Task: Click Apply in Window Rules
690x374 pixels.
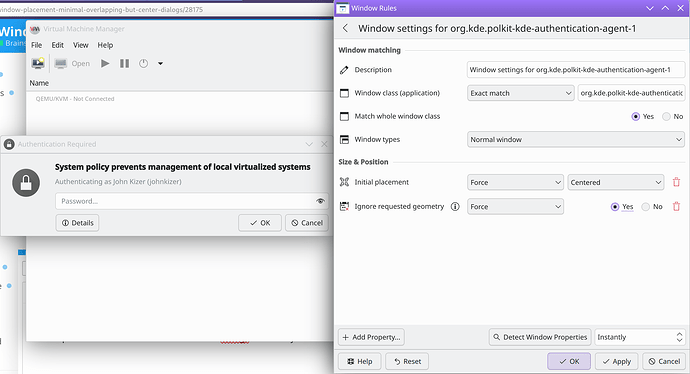Action: click(x=617, y=361)
